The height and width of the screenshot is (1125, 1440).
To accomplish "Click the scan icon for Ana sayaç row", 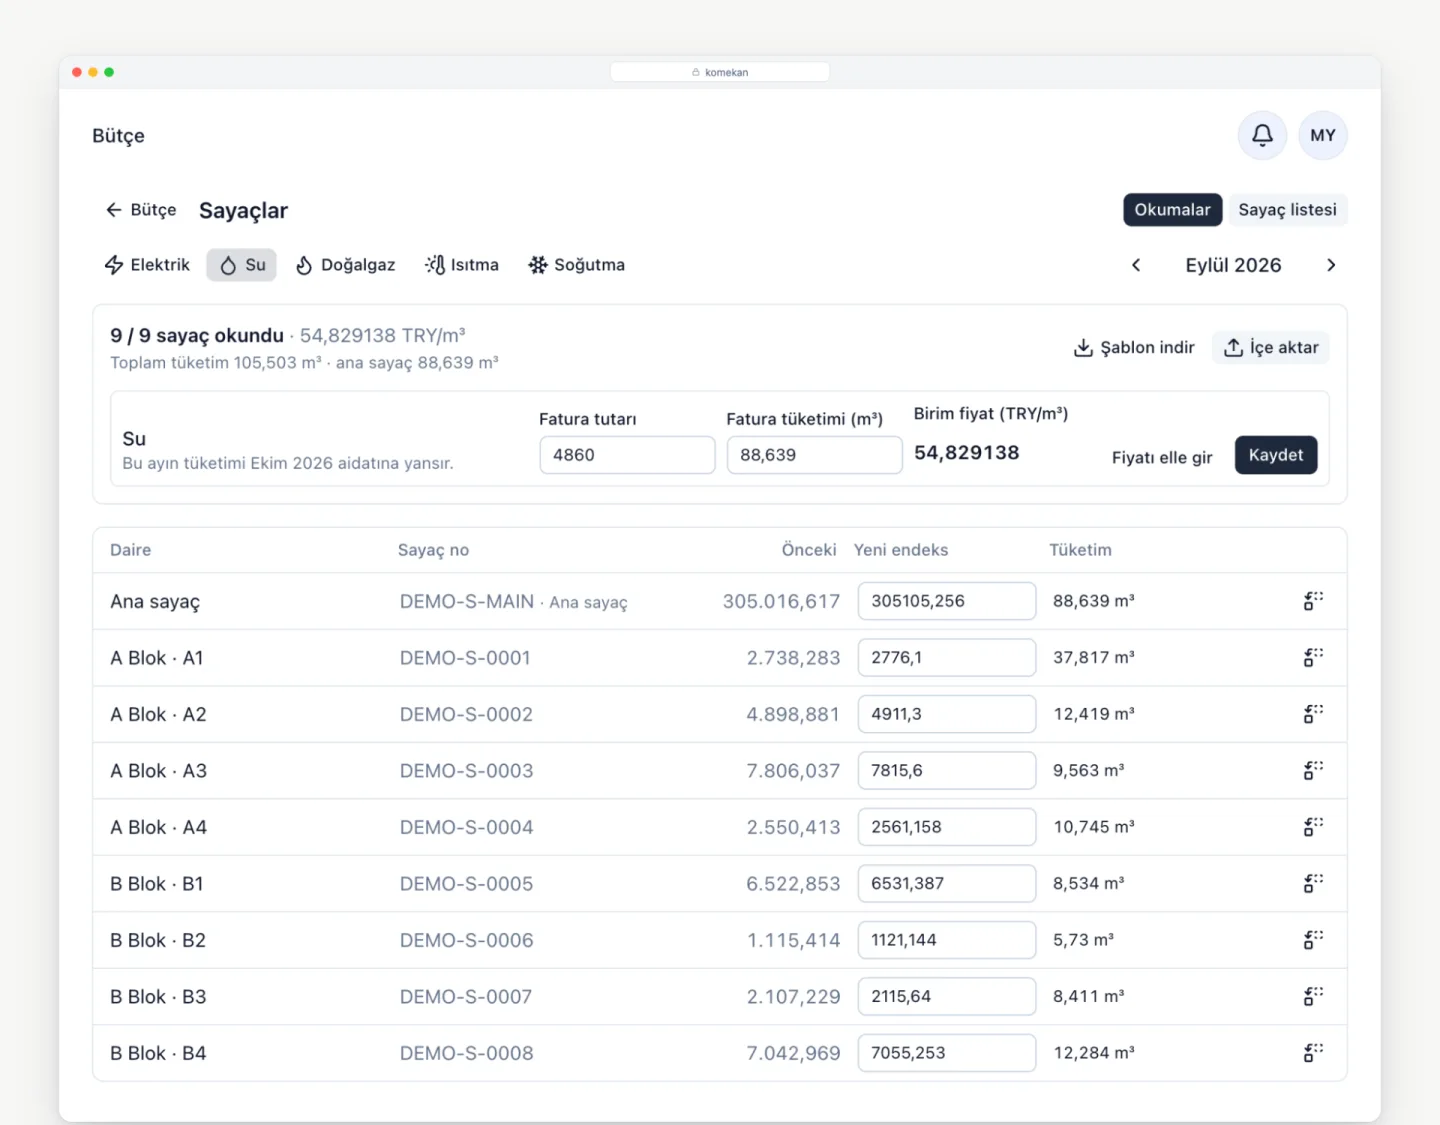I will point(1313,601).
